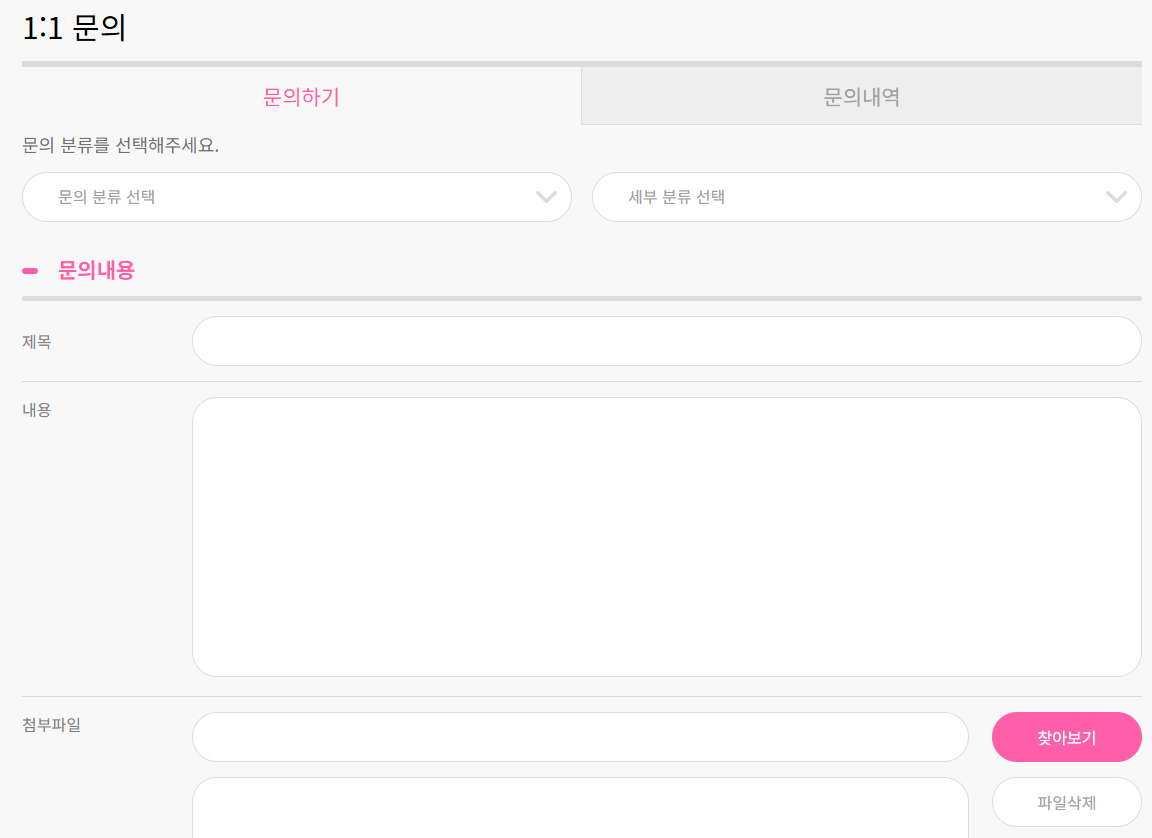The height and width of the screenshot is (838, 1152).
Task: Click the chevron arrow in 문의 분류 선택
Action: 546,197
